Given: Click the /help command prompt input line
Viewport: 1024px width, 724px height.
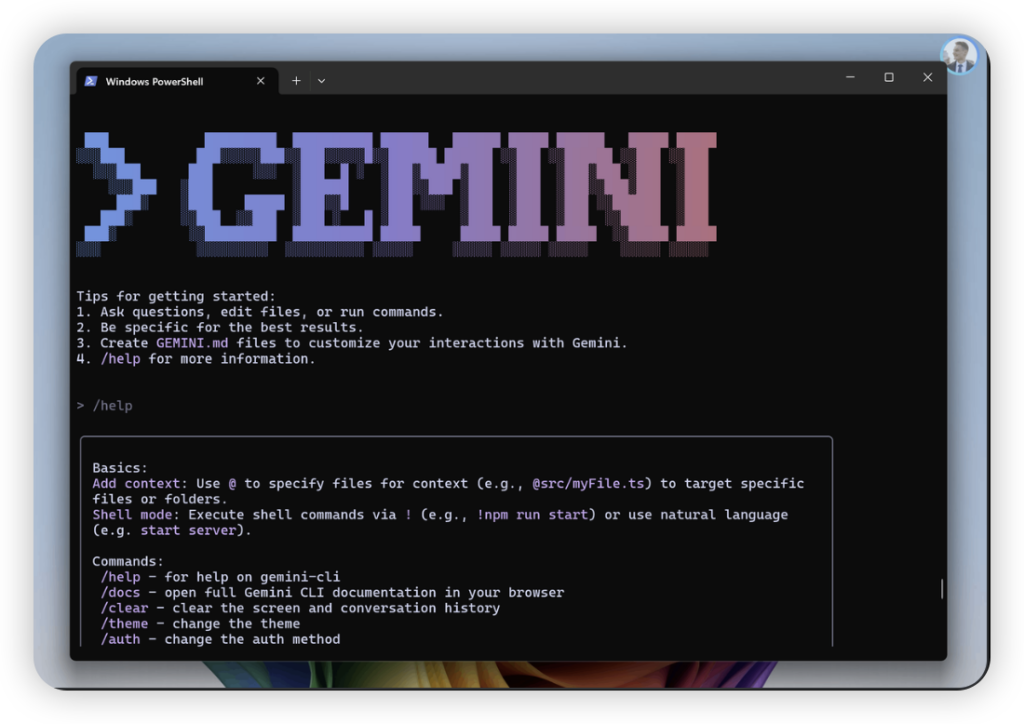Looking at the screenshot, I should (104, 405).
